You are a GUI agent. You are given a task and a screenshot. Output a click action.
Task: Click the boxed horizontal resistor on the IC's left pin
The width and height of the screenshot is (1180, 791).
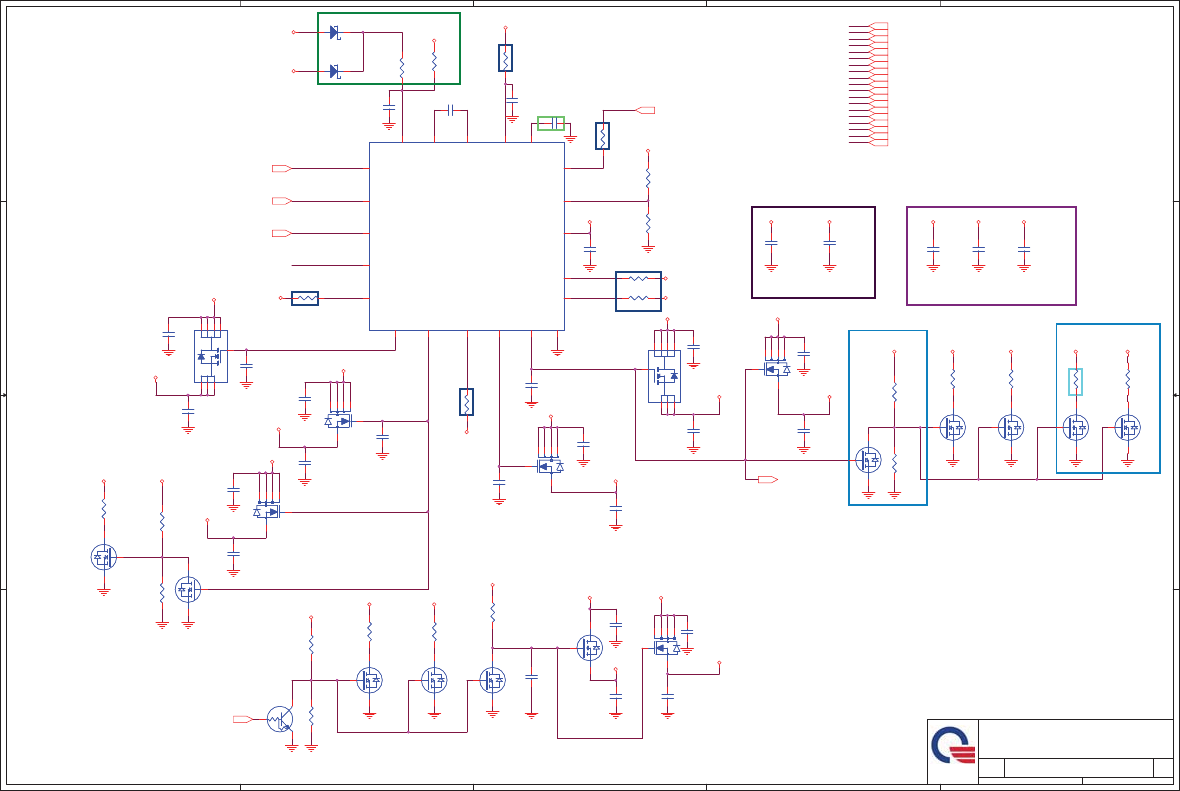pyautogui.click(x=305, y=298)
